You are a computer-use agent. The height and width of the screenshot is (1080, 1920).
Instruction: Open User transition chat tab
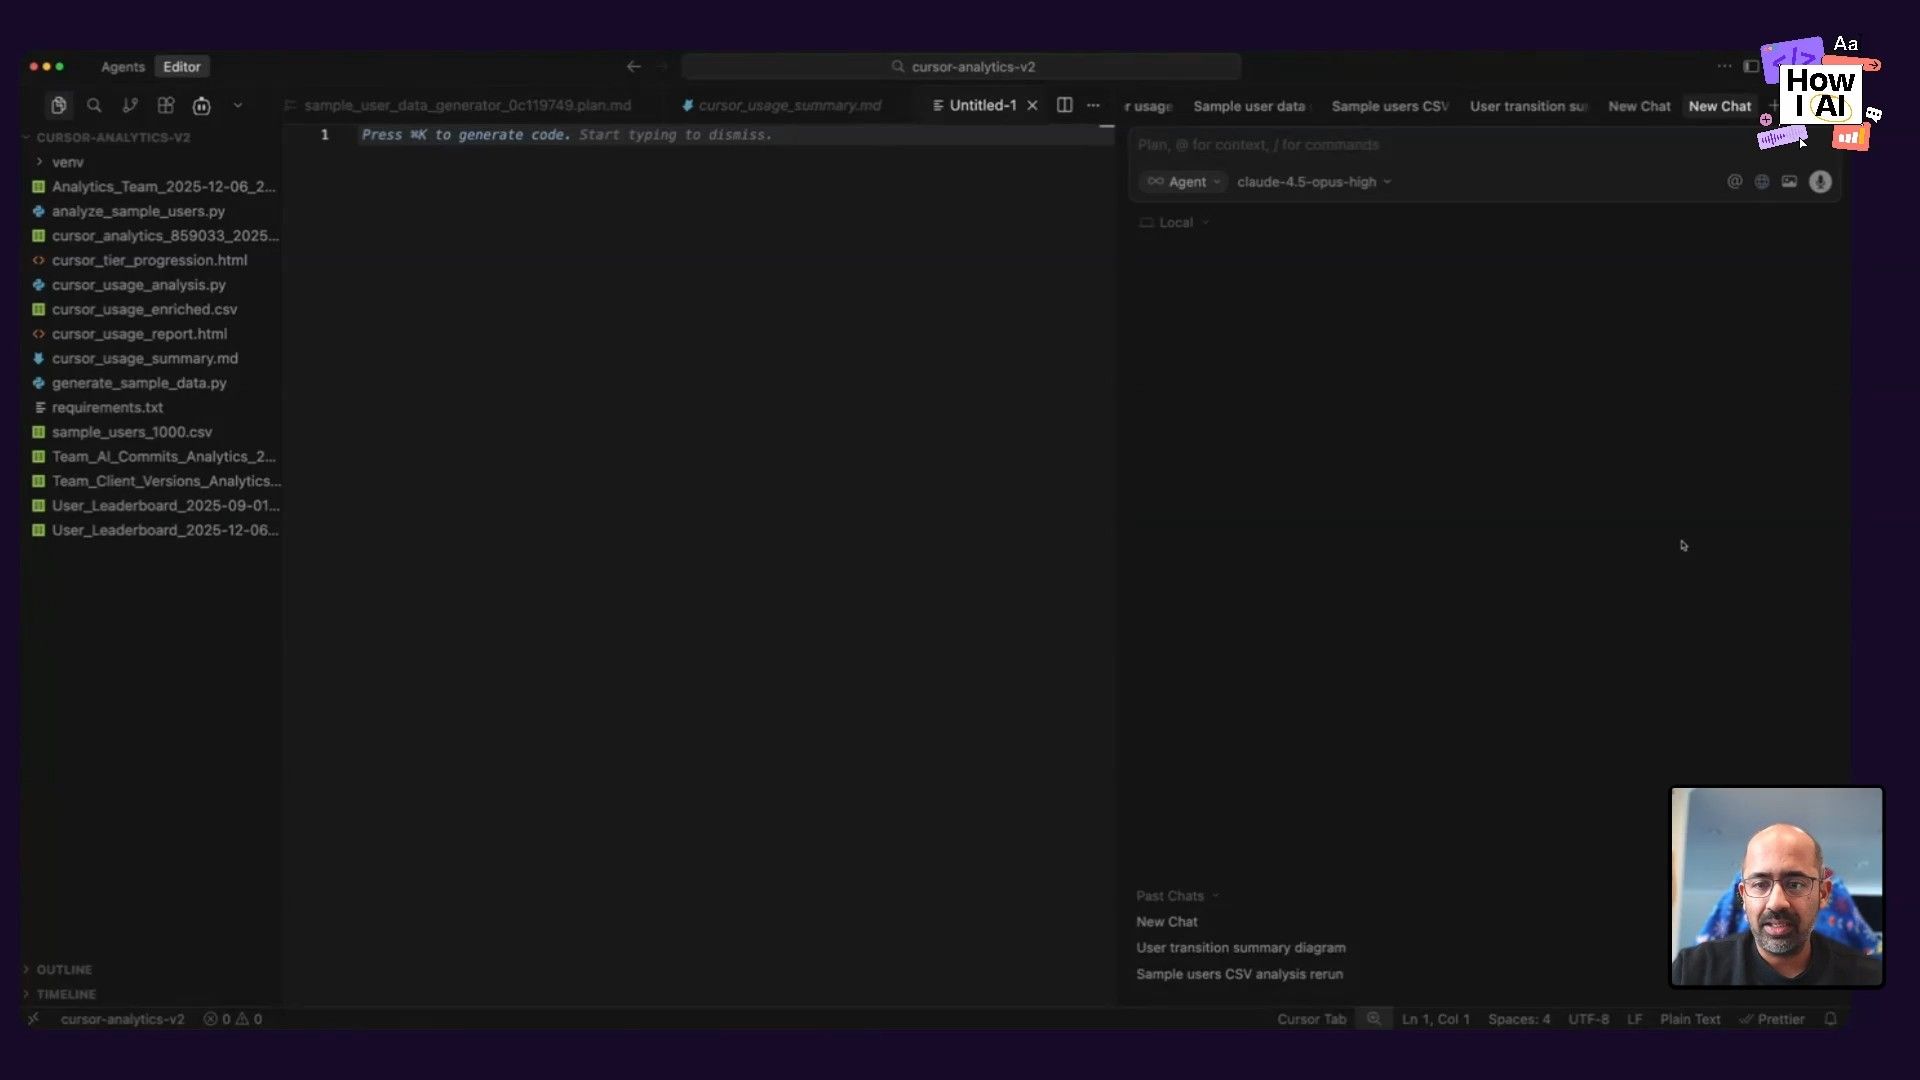point(1528,106)
